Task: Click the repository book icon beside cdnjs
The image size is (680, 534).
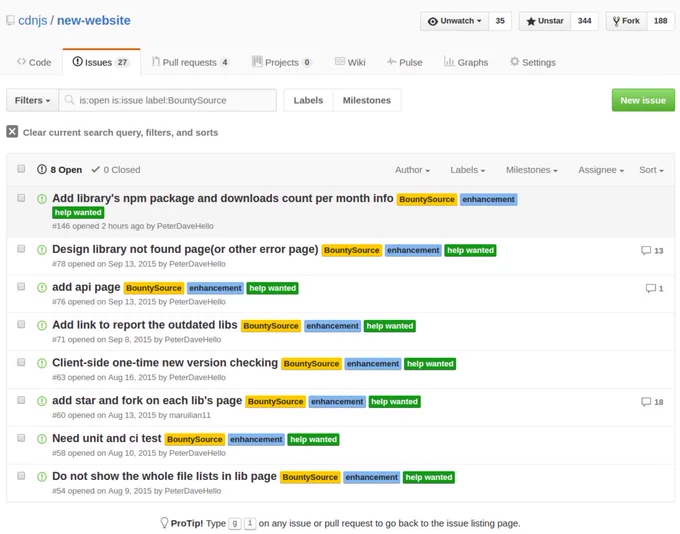Action: 10,20
